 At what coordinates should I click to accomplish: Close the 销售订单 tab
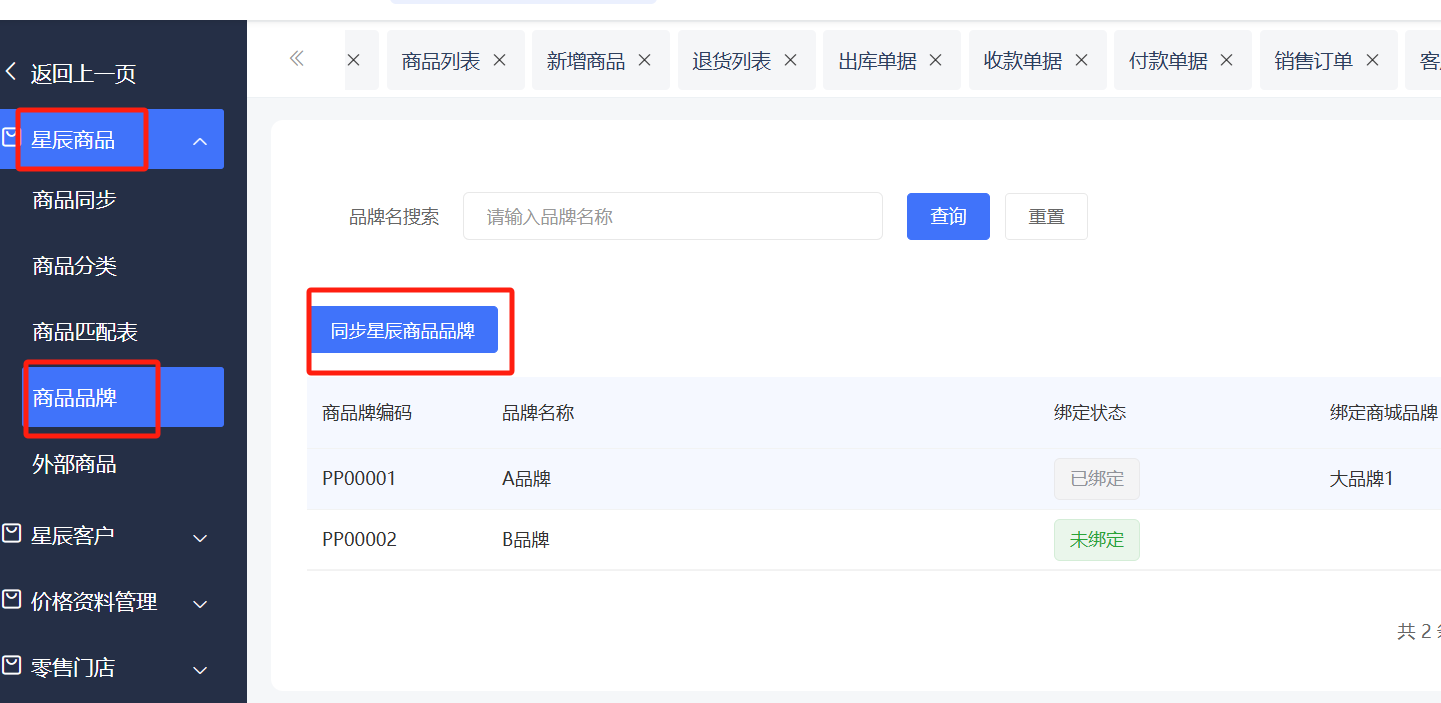coord(1373,60)
